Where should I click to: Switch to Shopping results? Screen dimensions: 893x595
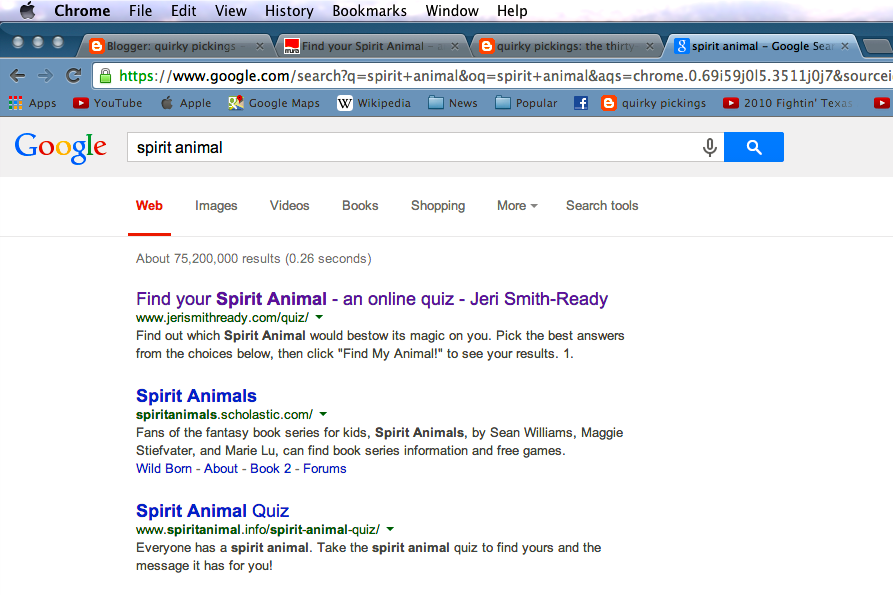pos(438,206)
